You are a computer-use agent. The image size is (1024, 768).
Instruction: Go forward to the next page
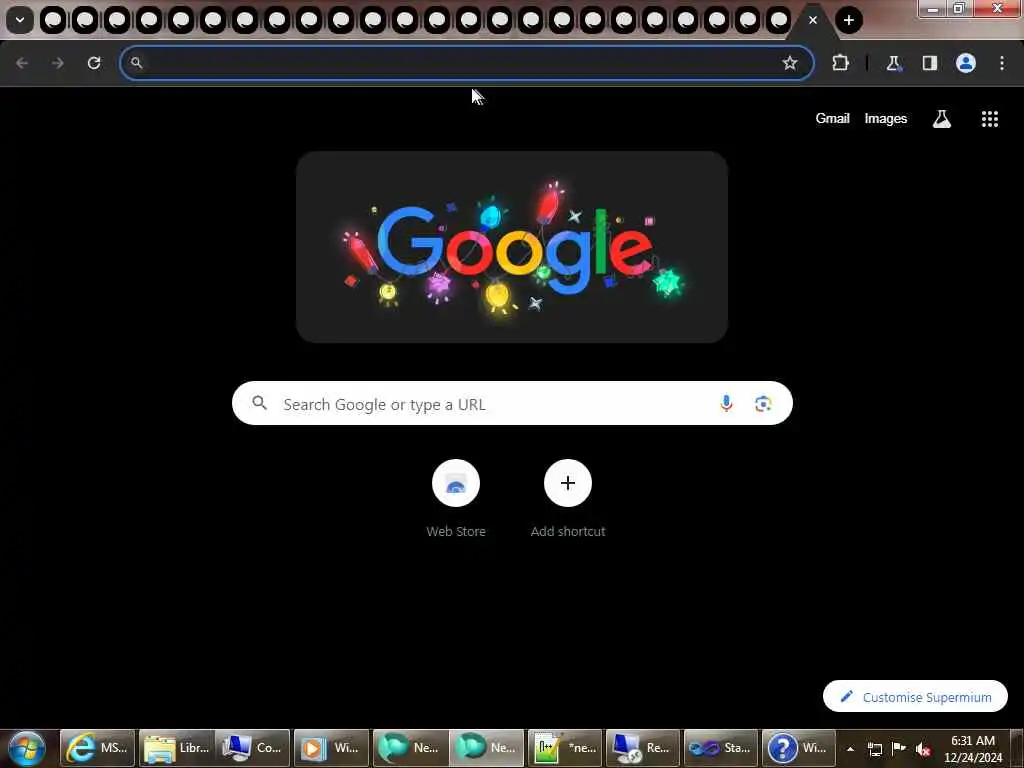57,63
